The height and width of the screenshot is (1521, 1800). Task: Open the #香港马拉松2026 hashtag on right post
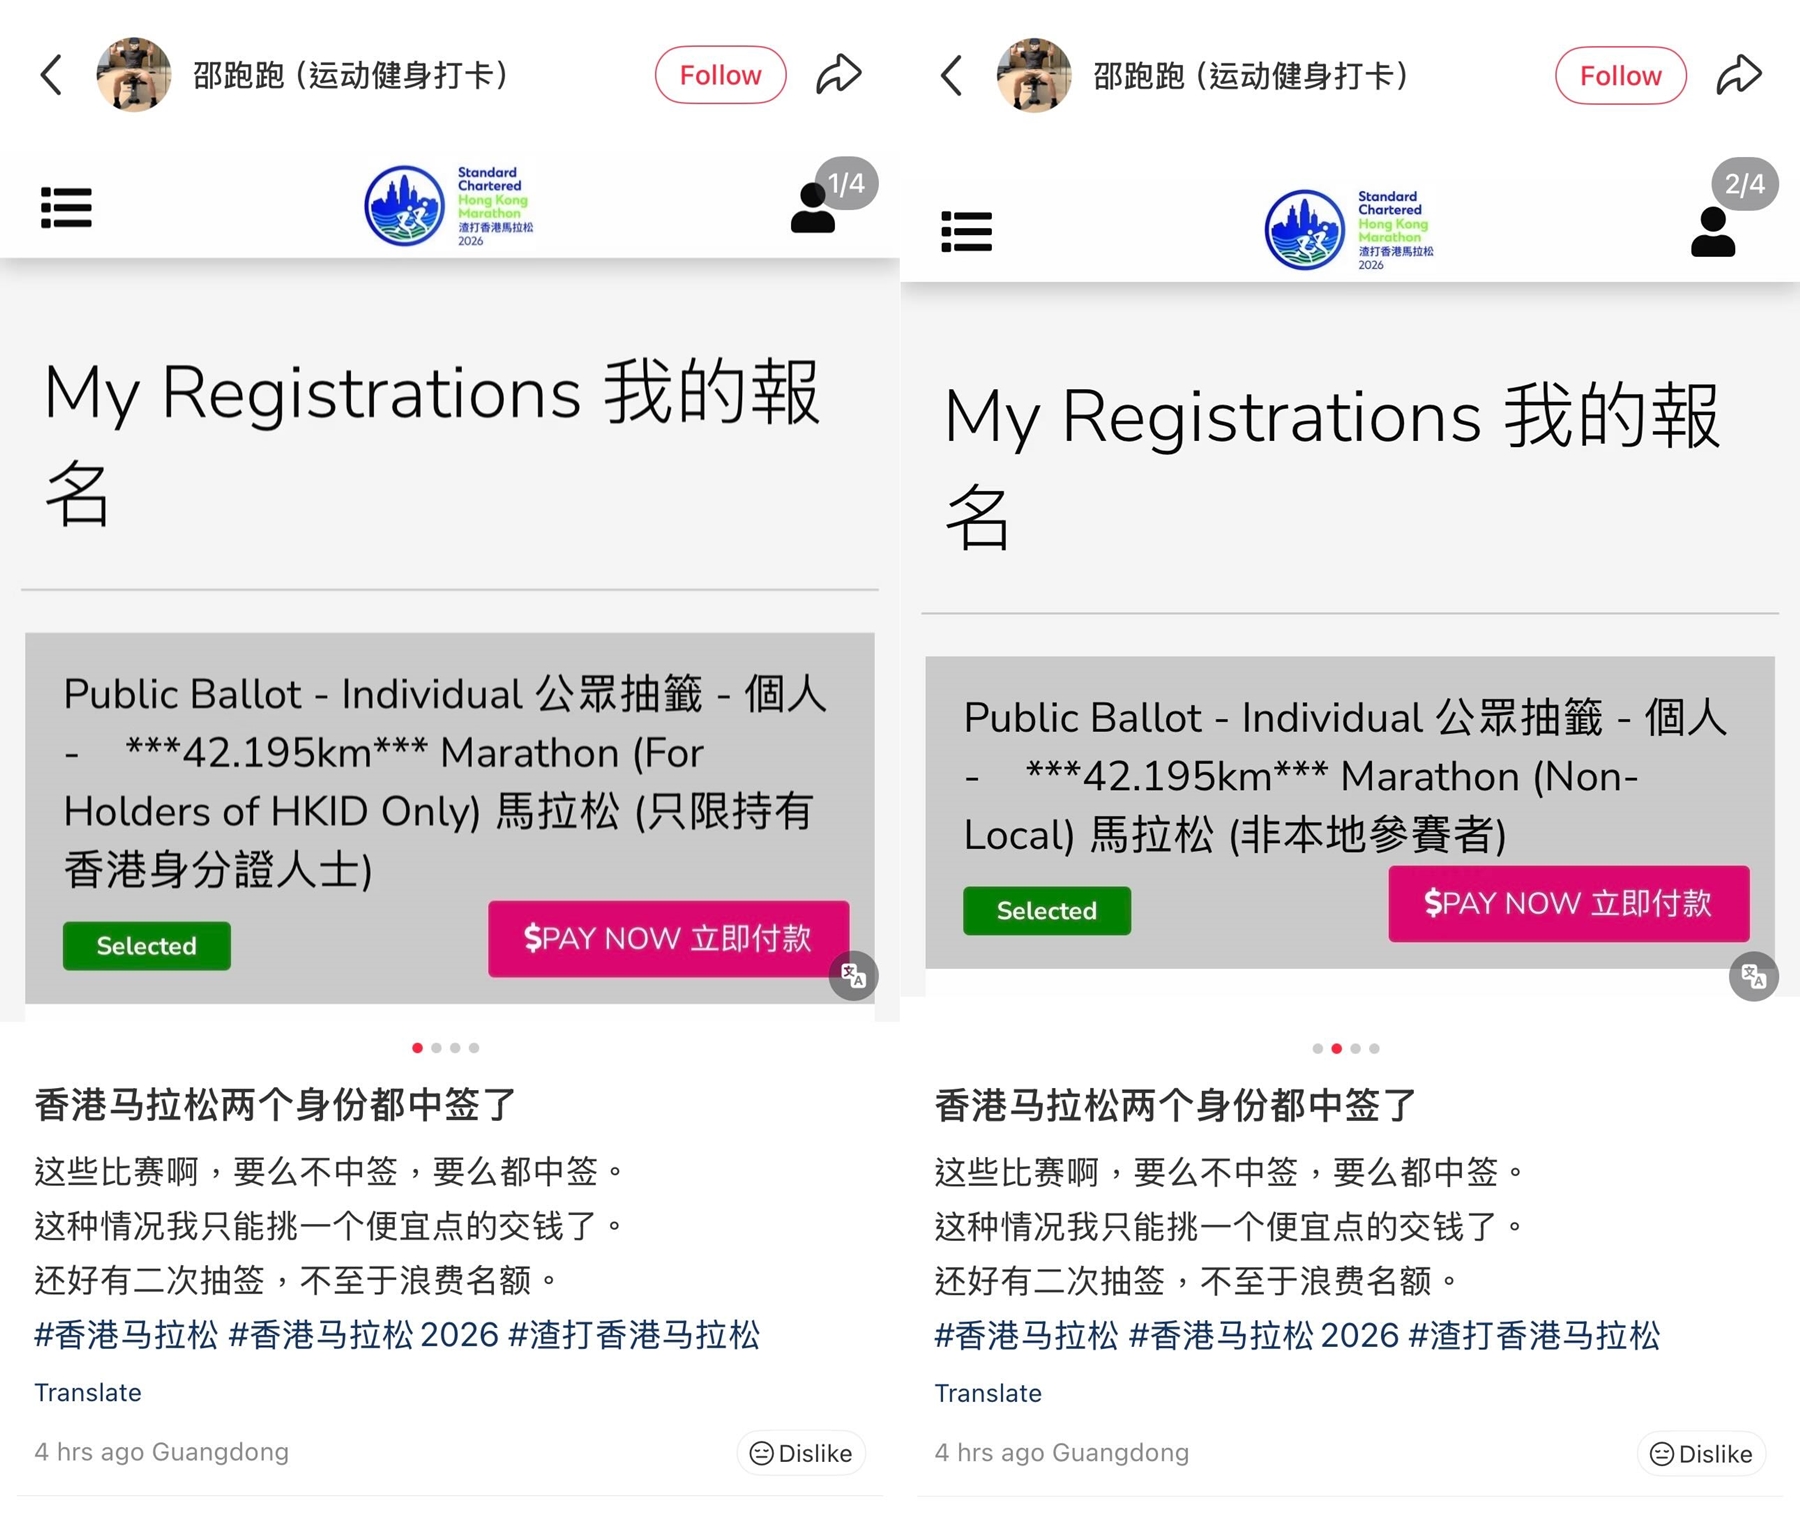[x=1264, y=1336]
